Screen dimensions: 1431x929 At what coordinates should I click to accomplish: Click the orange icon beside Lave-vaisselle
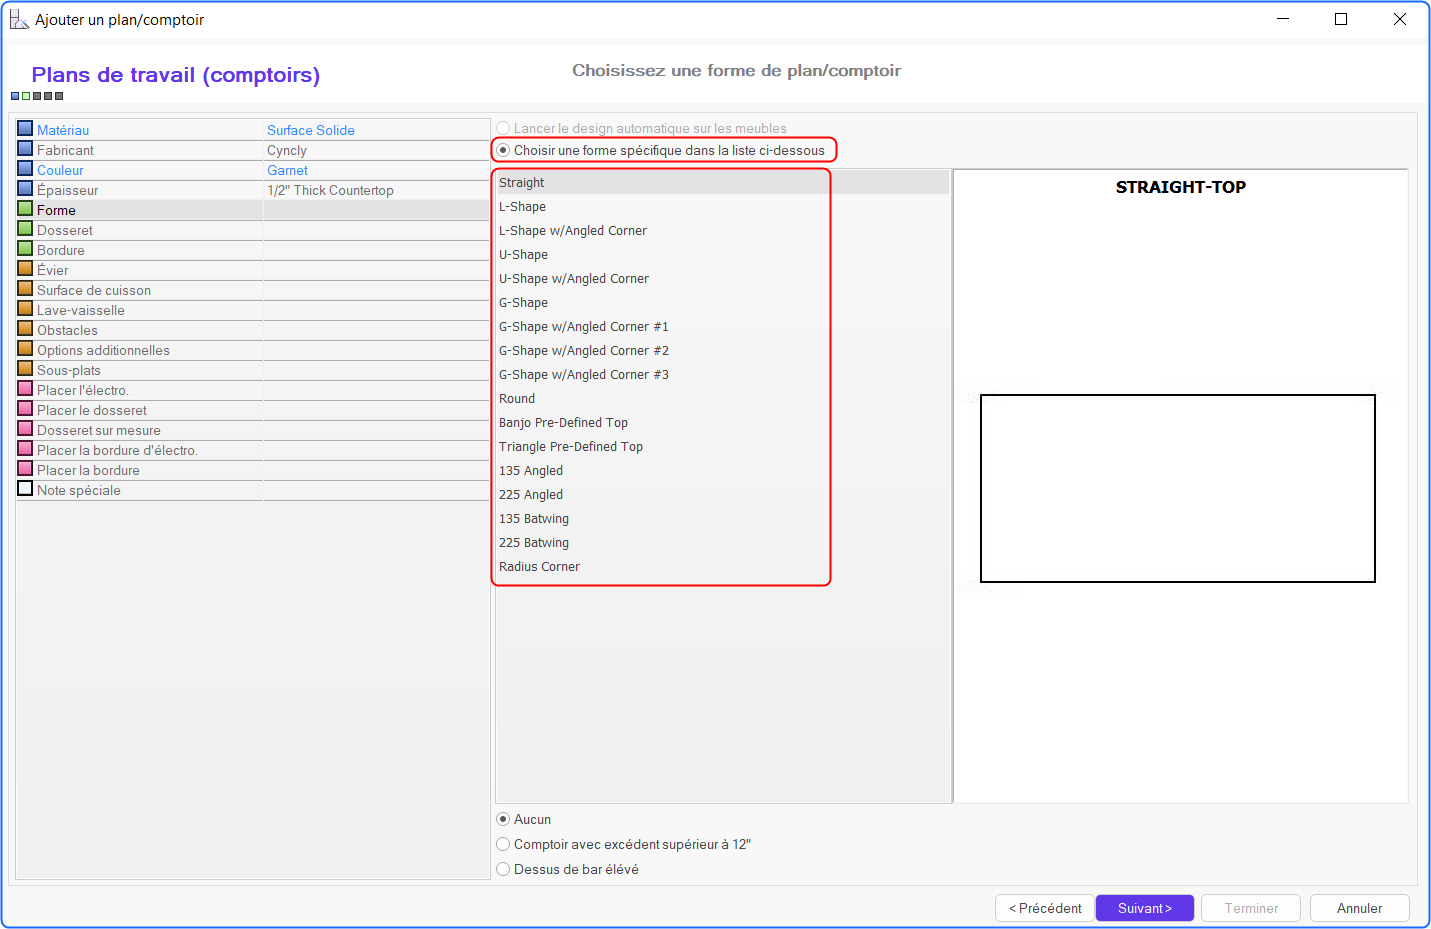25,309
